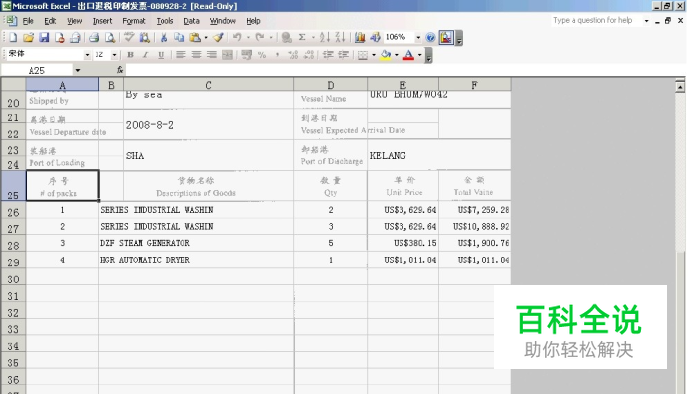Open the Data menu
Image resolution: width=692 pixels, height=394 pixels.
pyautogui.click(x=192, y=21)
